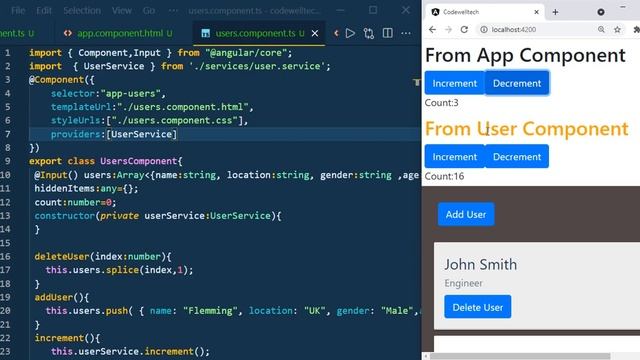Reload the localhost page
Viewport: 640px width, 360px height.
[x=464, y=29]
